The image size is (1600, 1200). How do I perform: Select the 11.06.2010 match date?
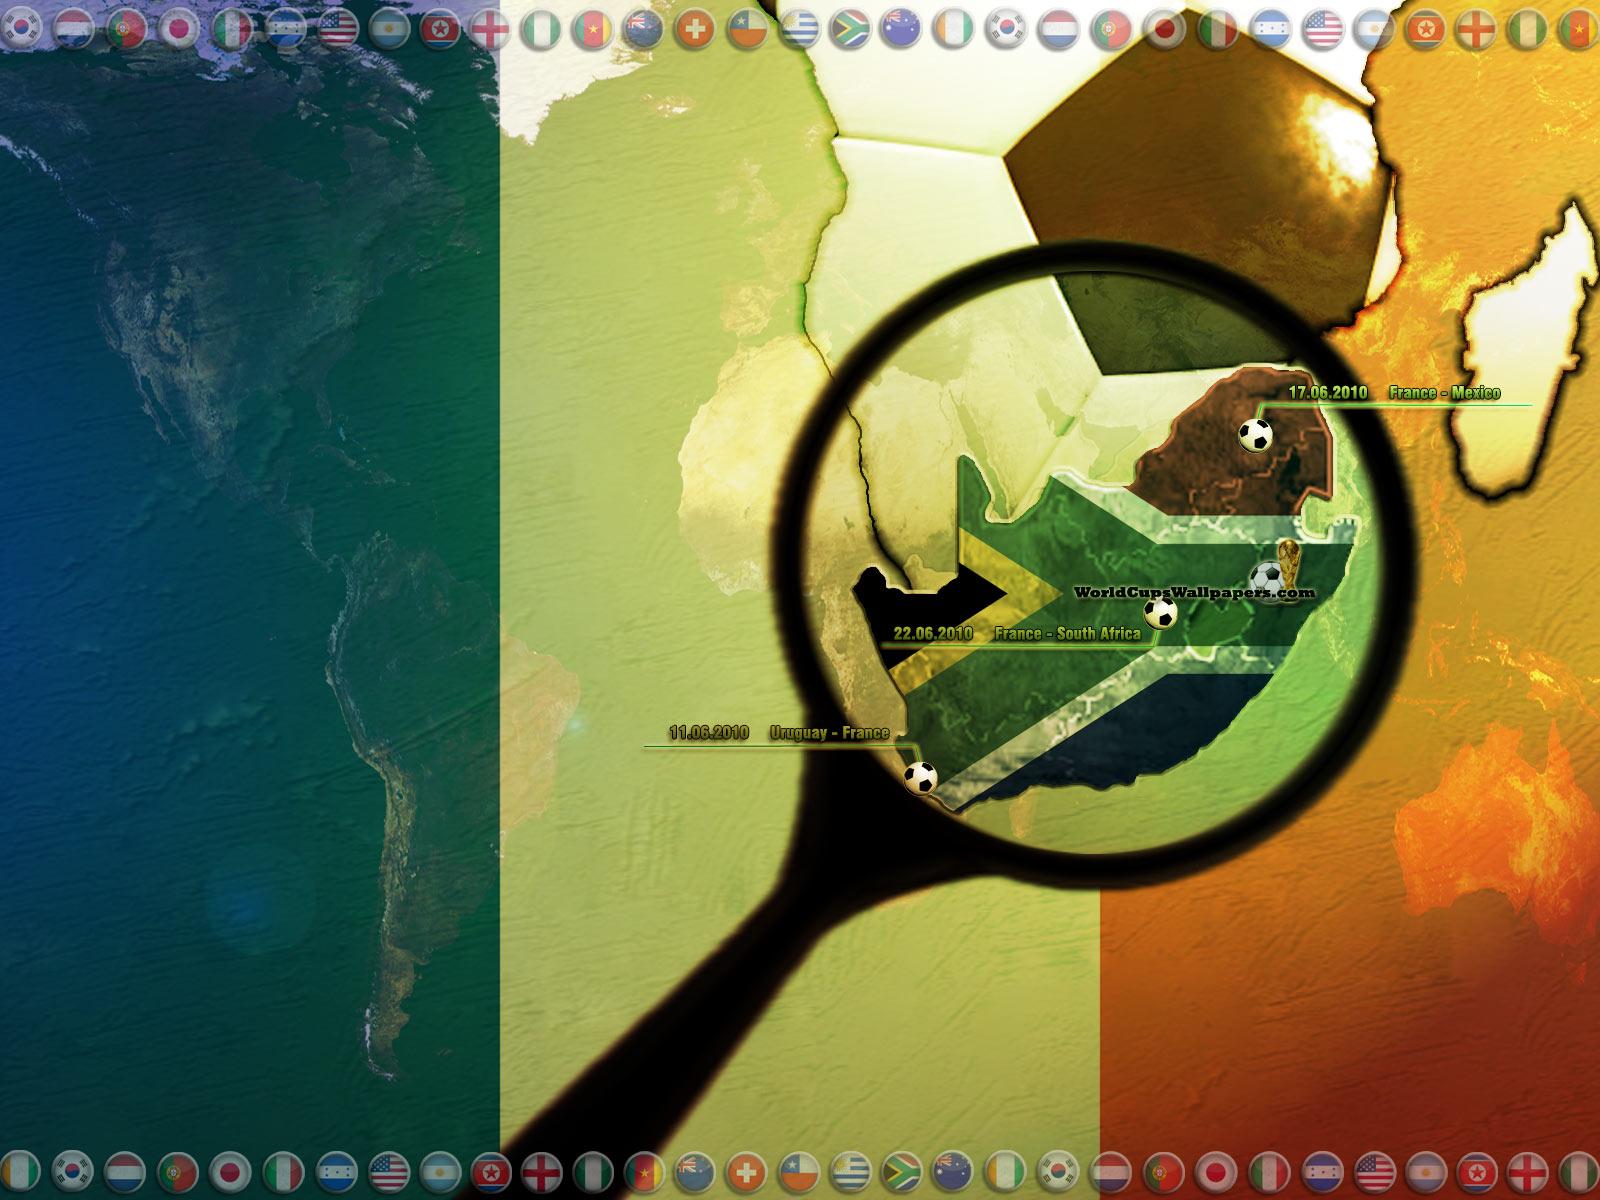[709, 733]
